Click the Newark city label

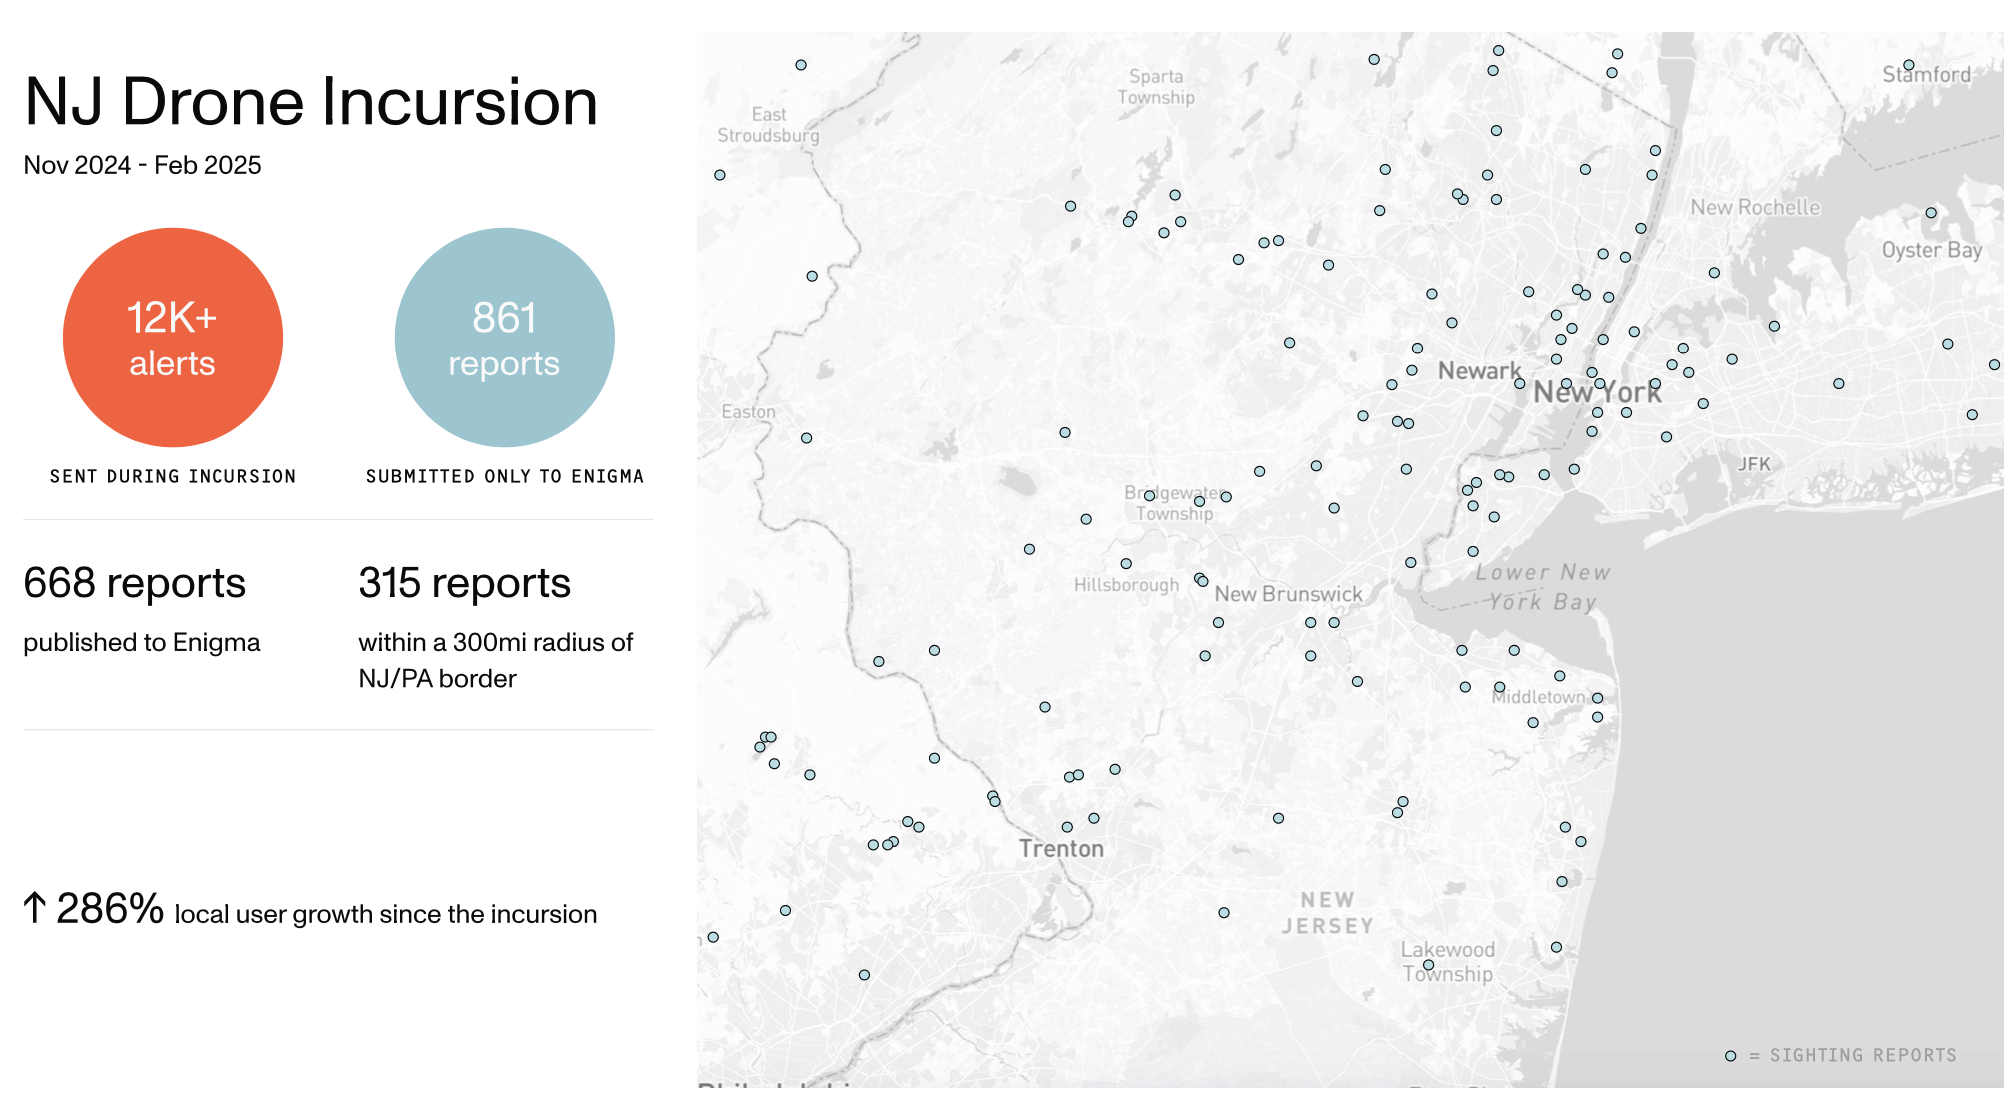point(1479,371)
